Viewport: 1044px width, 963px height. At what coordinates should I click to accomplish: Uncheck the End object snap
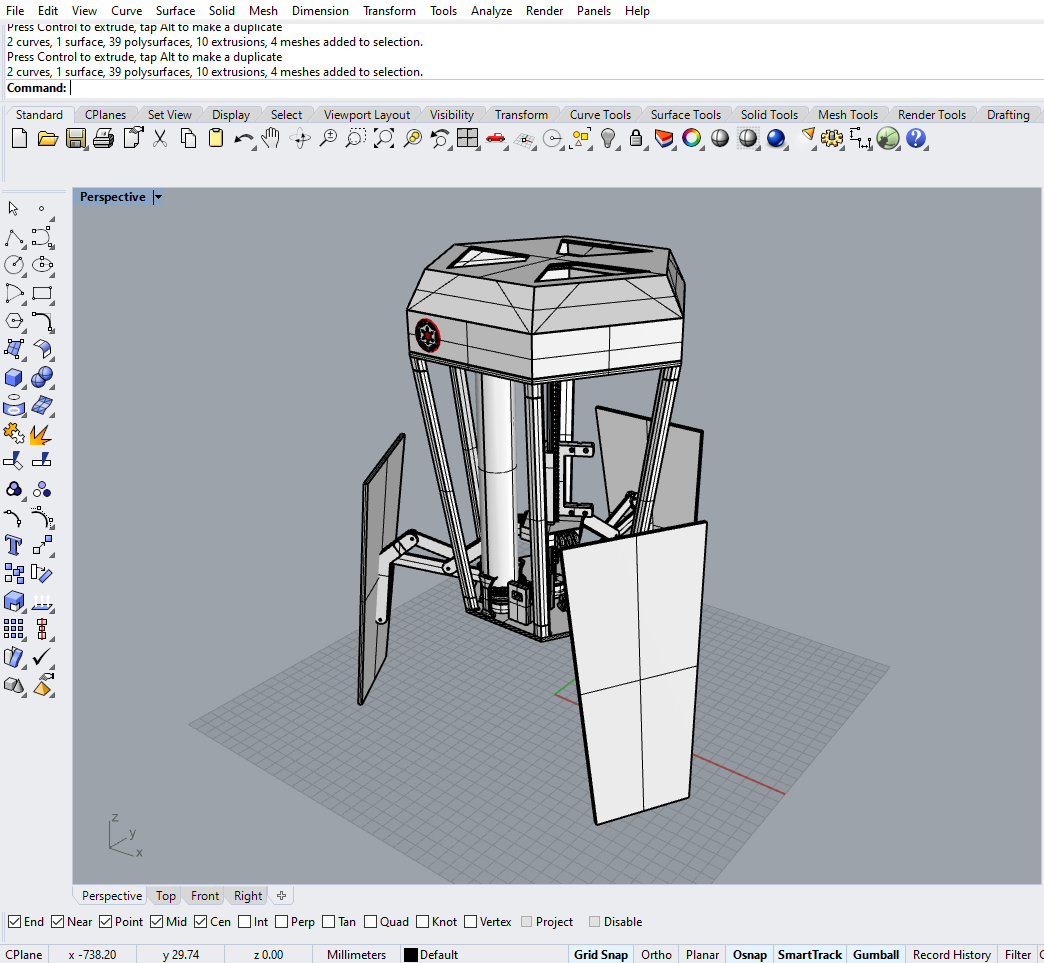14,922
